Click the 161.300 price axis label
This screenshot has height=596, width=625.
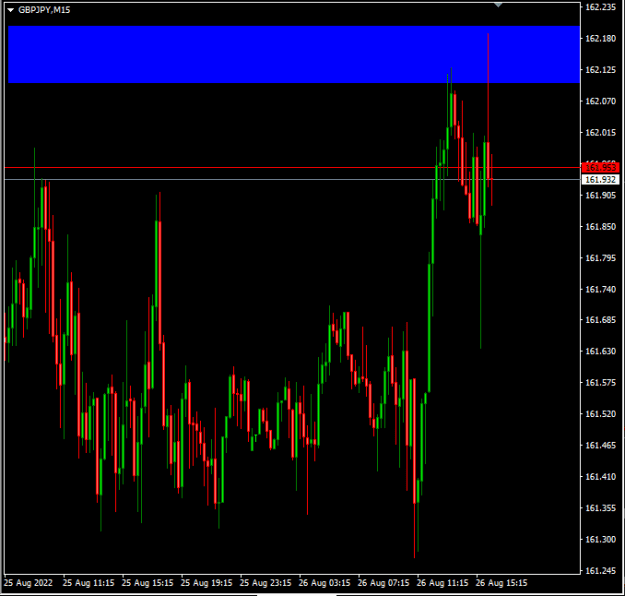coord(600,539)
